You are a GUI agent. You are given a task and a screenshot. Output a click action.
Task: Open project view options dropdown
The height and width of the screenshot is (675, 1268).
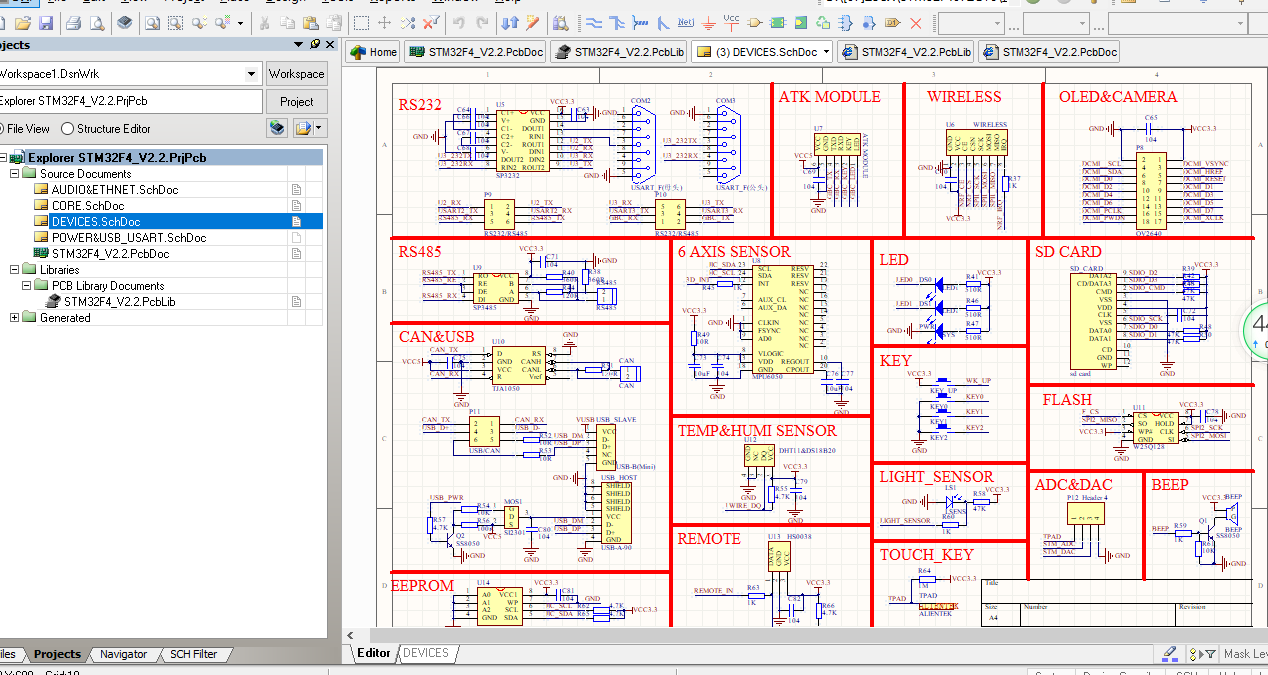(x=319, y=128)
